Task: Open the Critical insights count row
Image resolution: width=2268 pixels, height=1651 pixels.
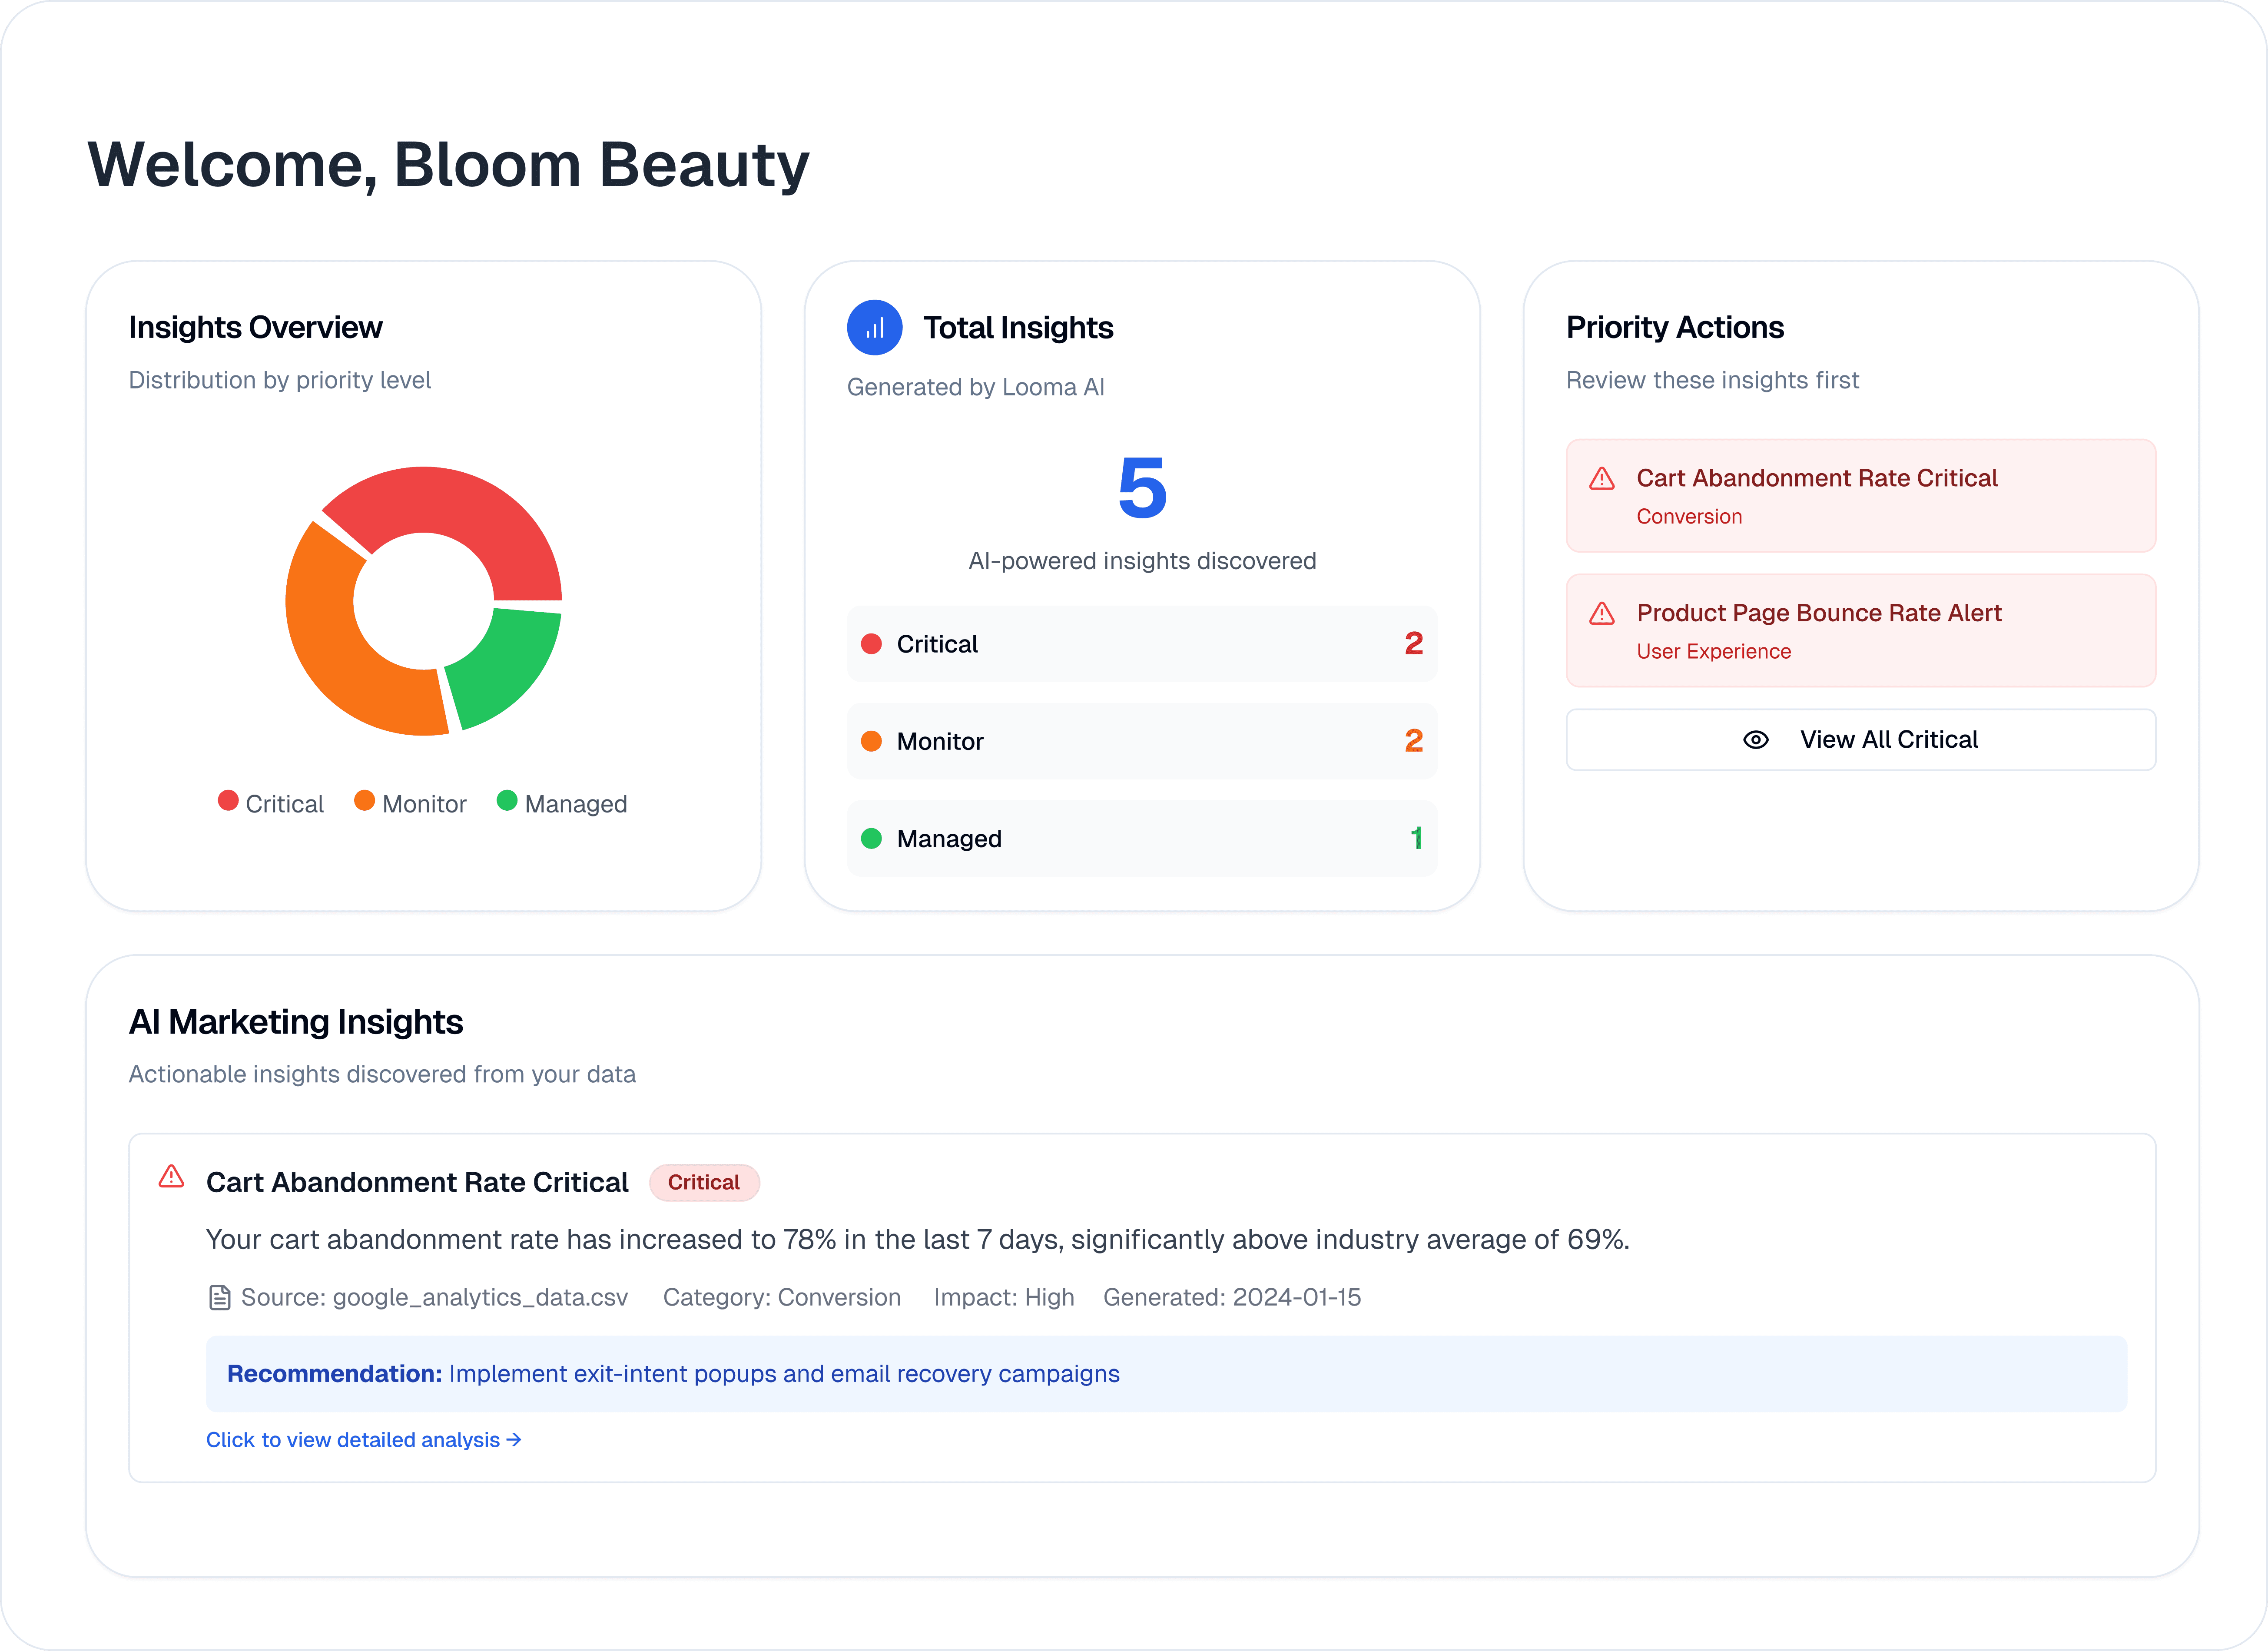Action: (1142, 644)
